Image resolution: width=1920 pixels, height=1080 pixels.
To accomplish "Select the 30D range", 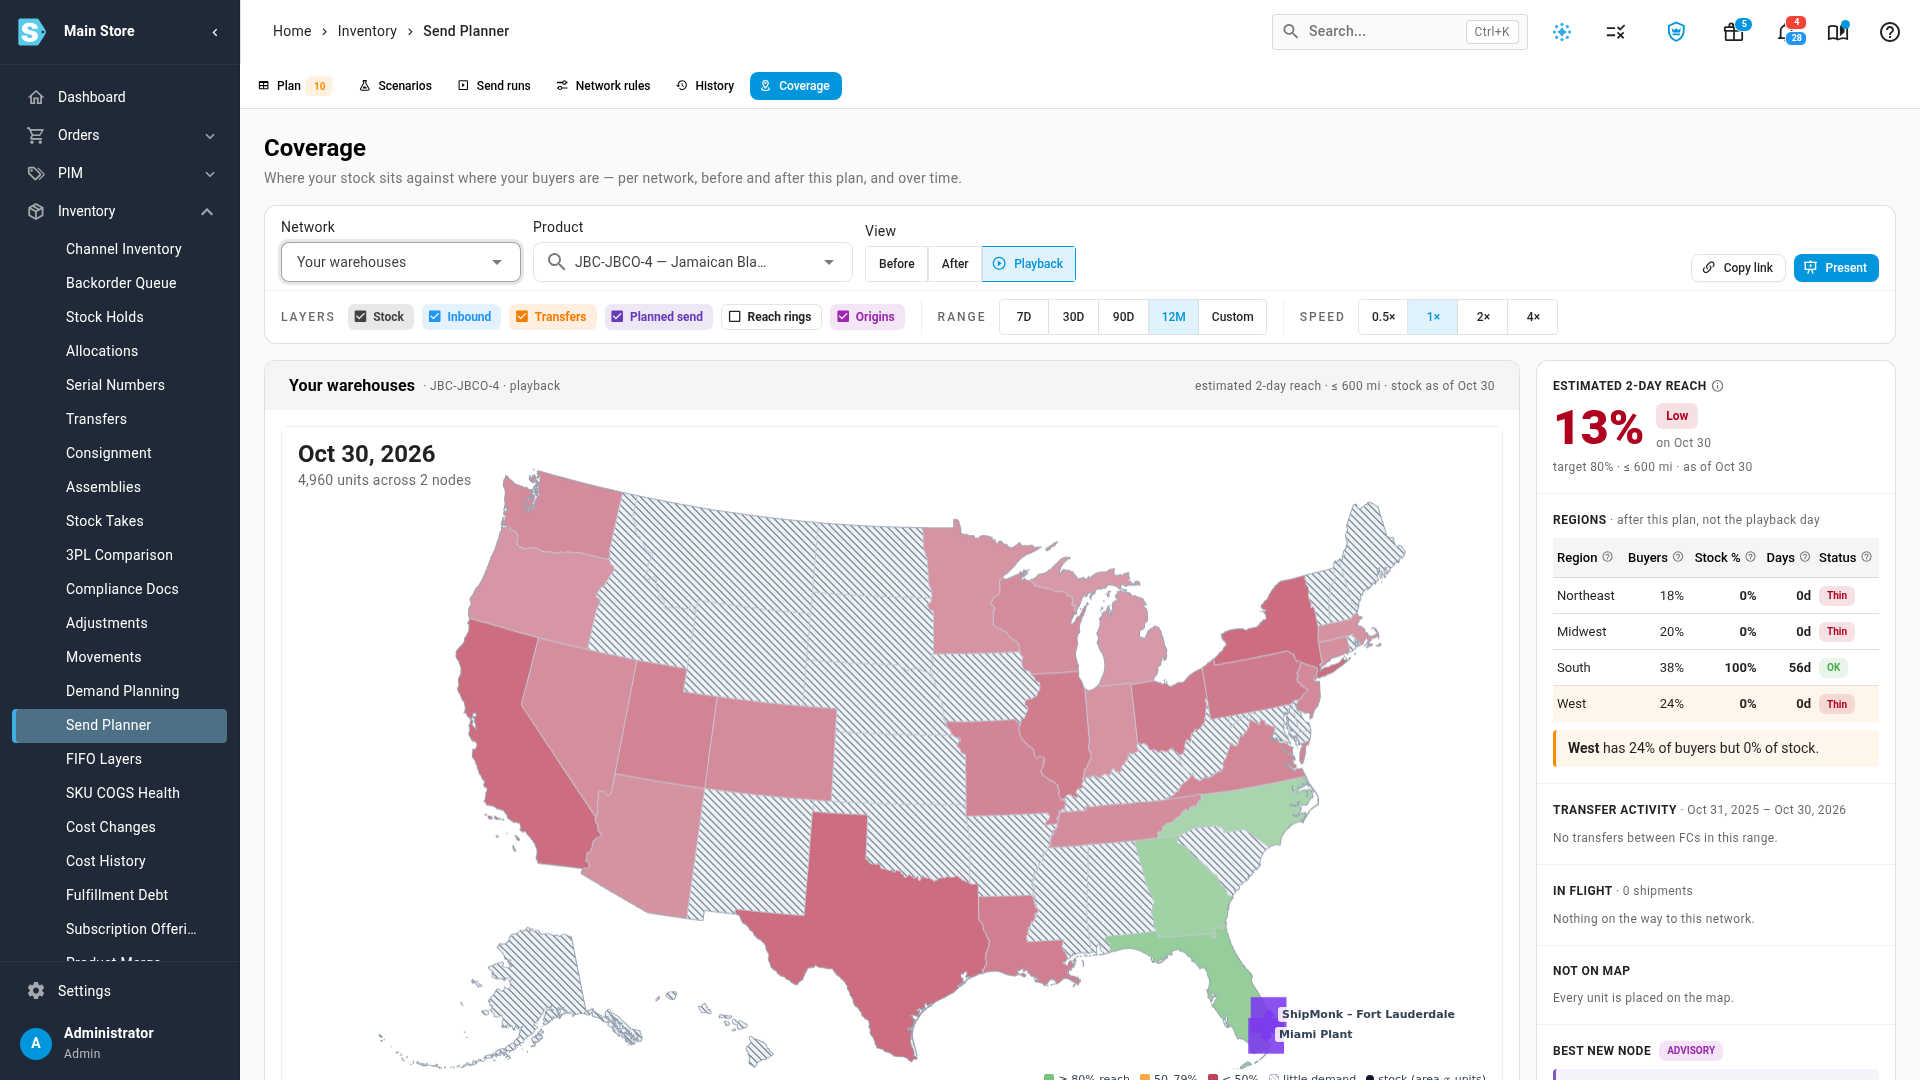I will 1073,317.
